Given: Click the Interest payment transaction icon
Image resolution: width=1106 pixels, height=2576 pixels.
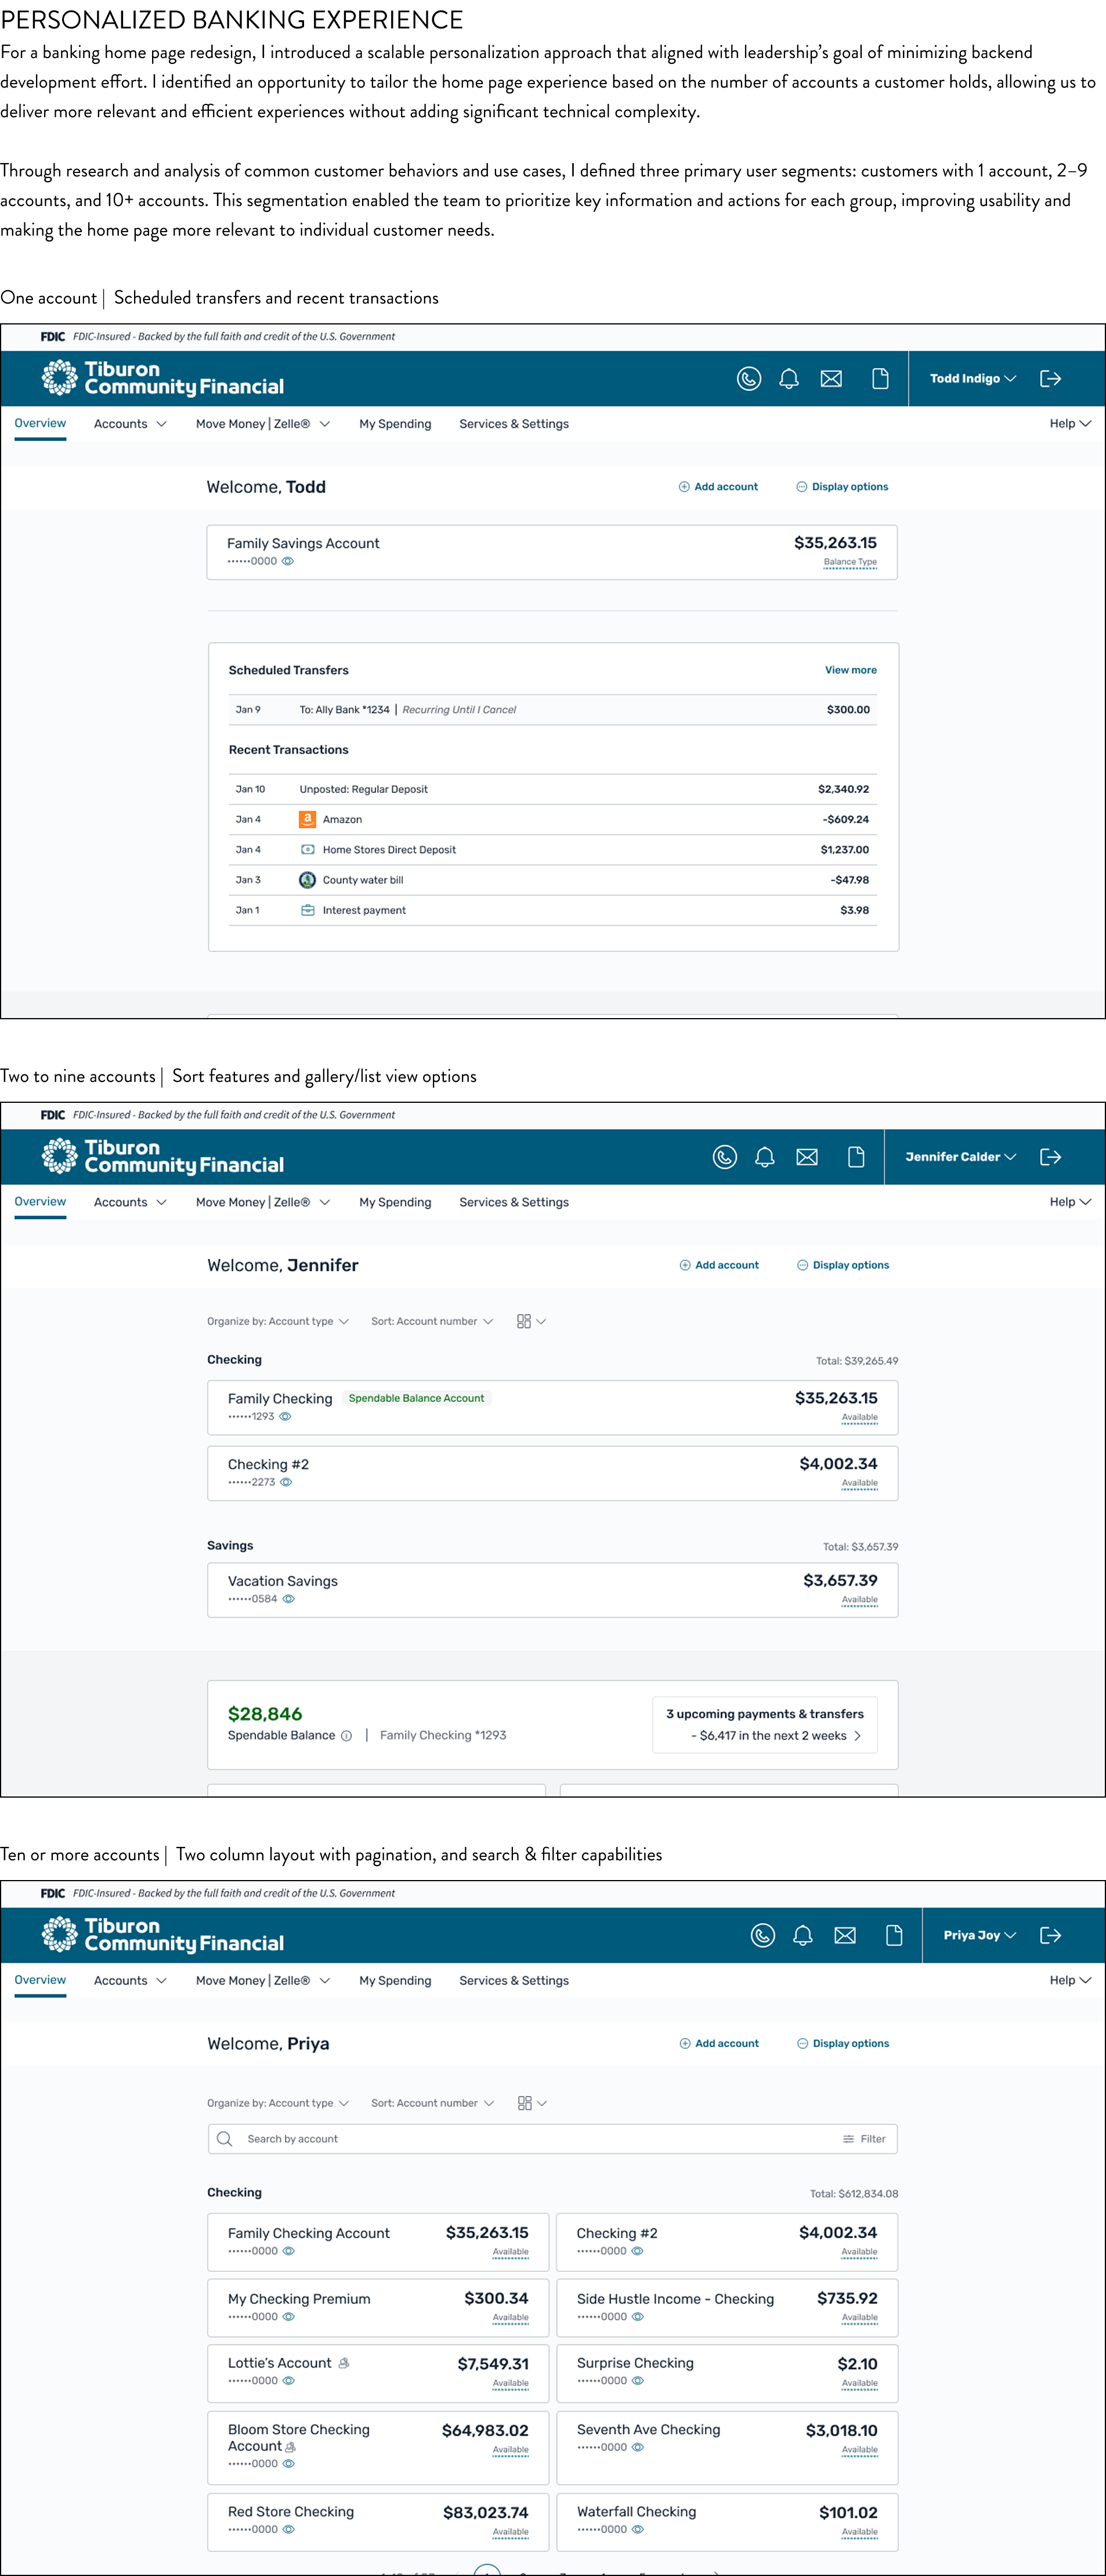Looking at the screenshot, I should 307,910.
